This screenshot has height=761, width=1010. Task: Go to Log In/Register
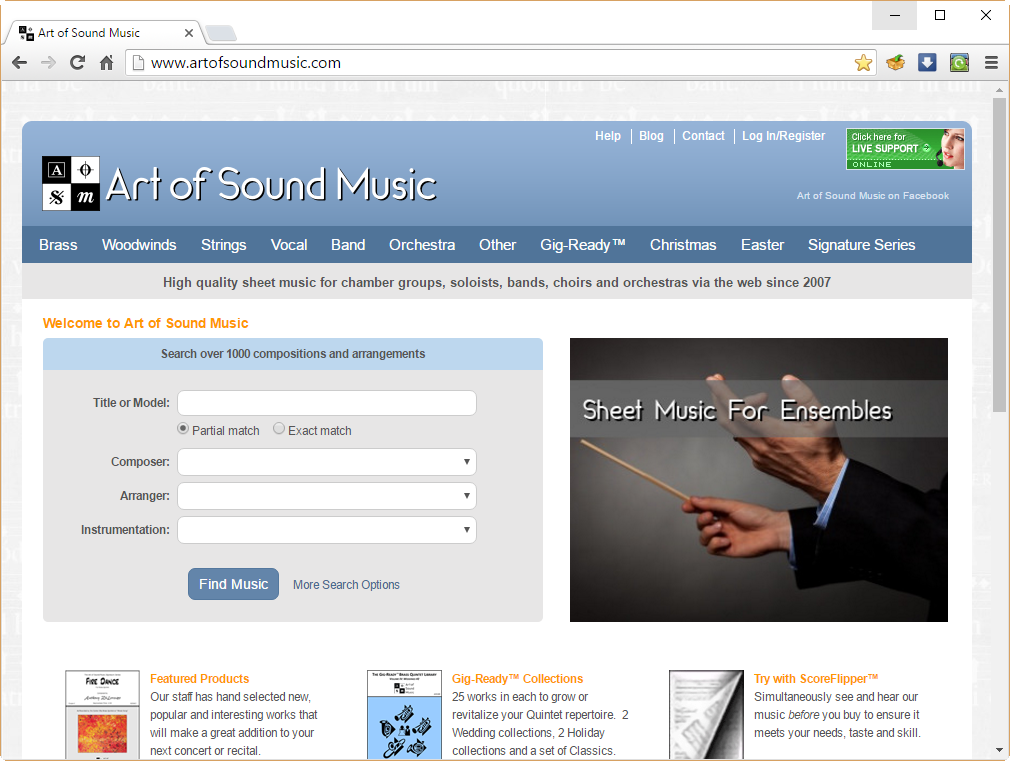coord(783,136)
